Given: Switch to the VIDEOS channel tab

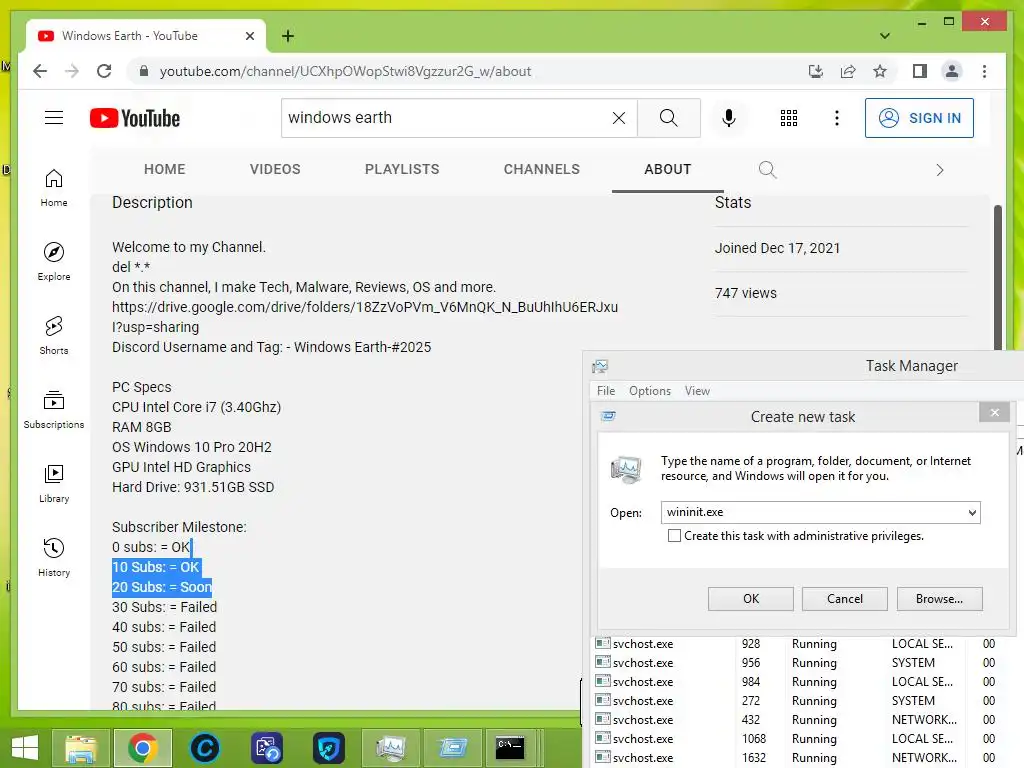Looking at the screenshot, I should pyautogui.click(x=275, y=169).
